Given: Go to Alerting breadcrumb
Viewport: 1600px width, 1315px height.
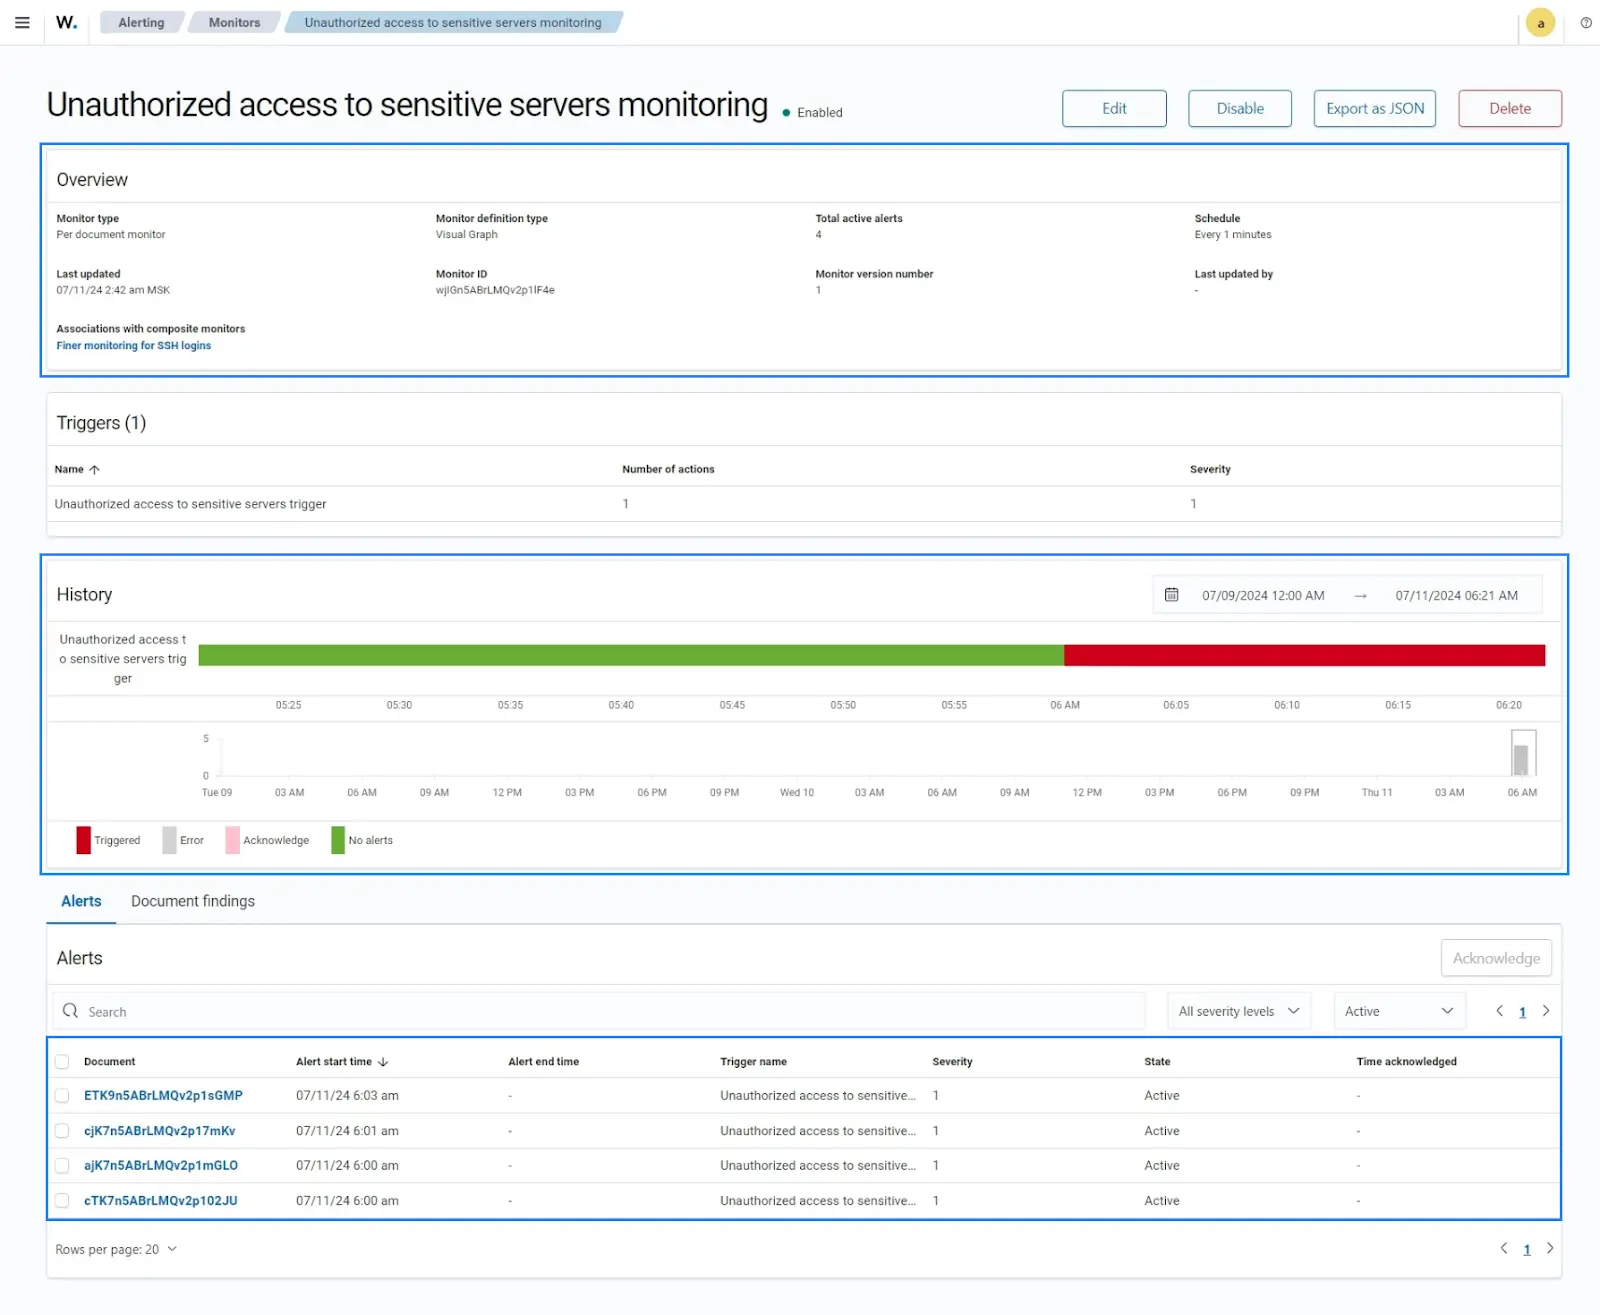Looking at the screenshot, I should (x=141, y=22).
